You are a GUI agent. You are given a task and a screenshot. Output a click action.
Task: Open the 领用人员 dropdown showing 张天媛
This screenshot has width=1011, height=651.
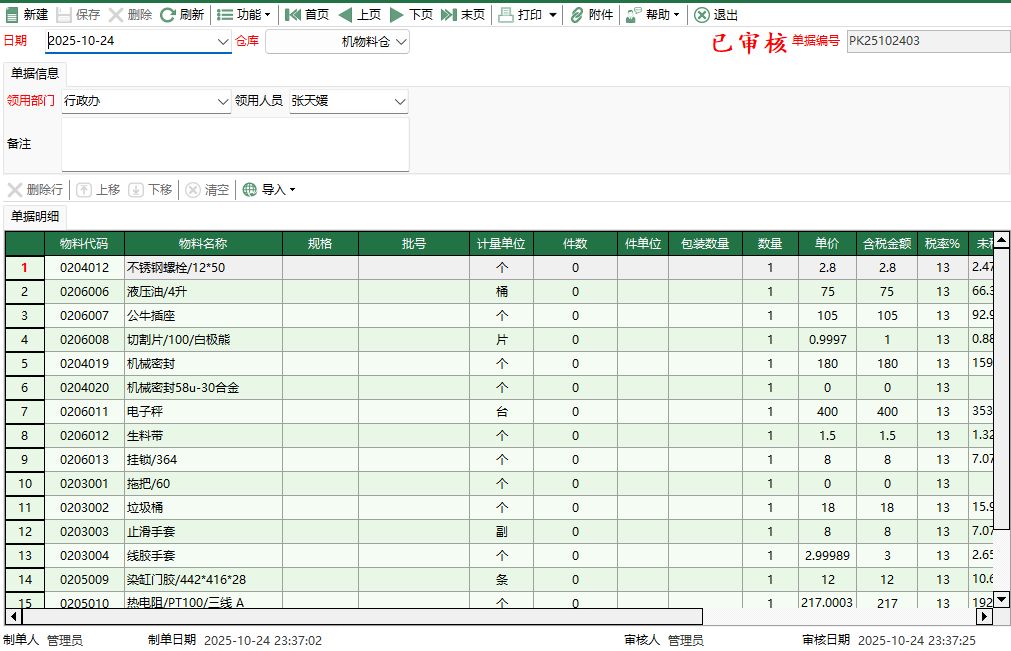click(348, 101)
